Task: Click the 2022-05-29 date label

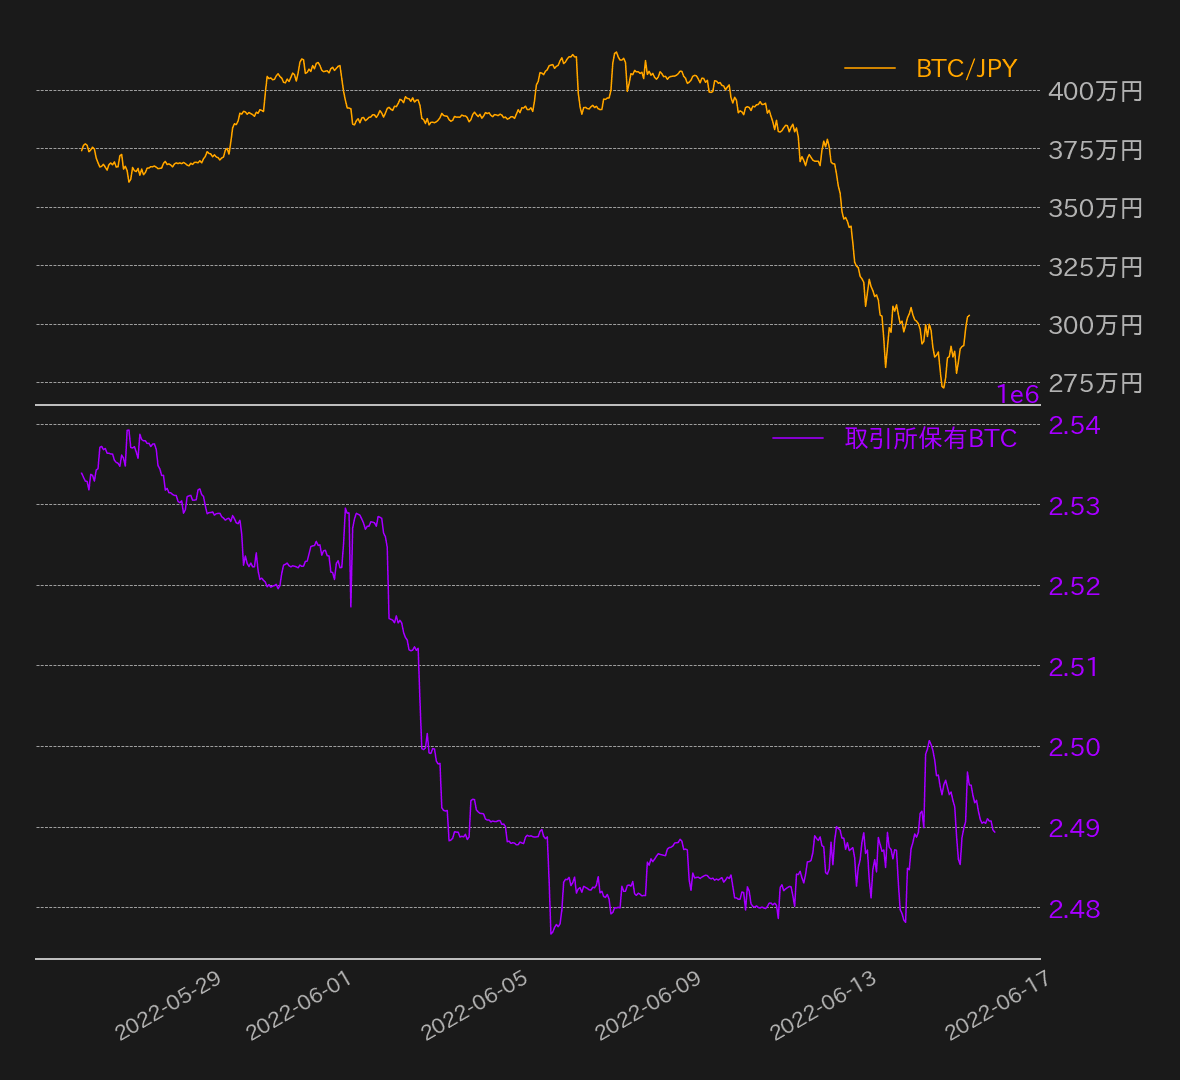Action: tap(168, 1005)
